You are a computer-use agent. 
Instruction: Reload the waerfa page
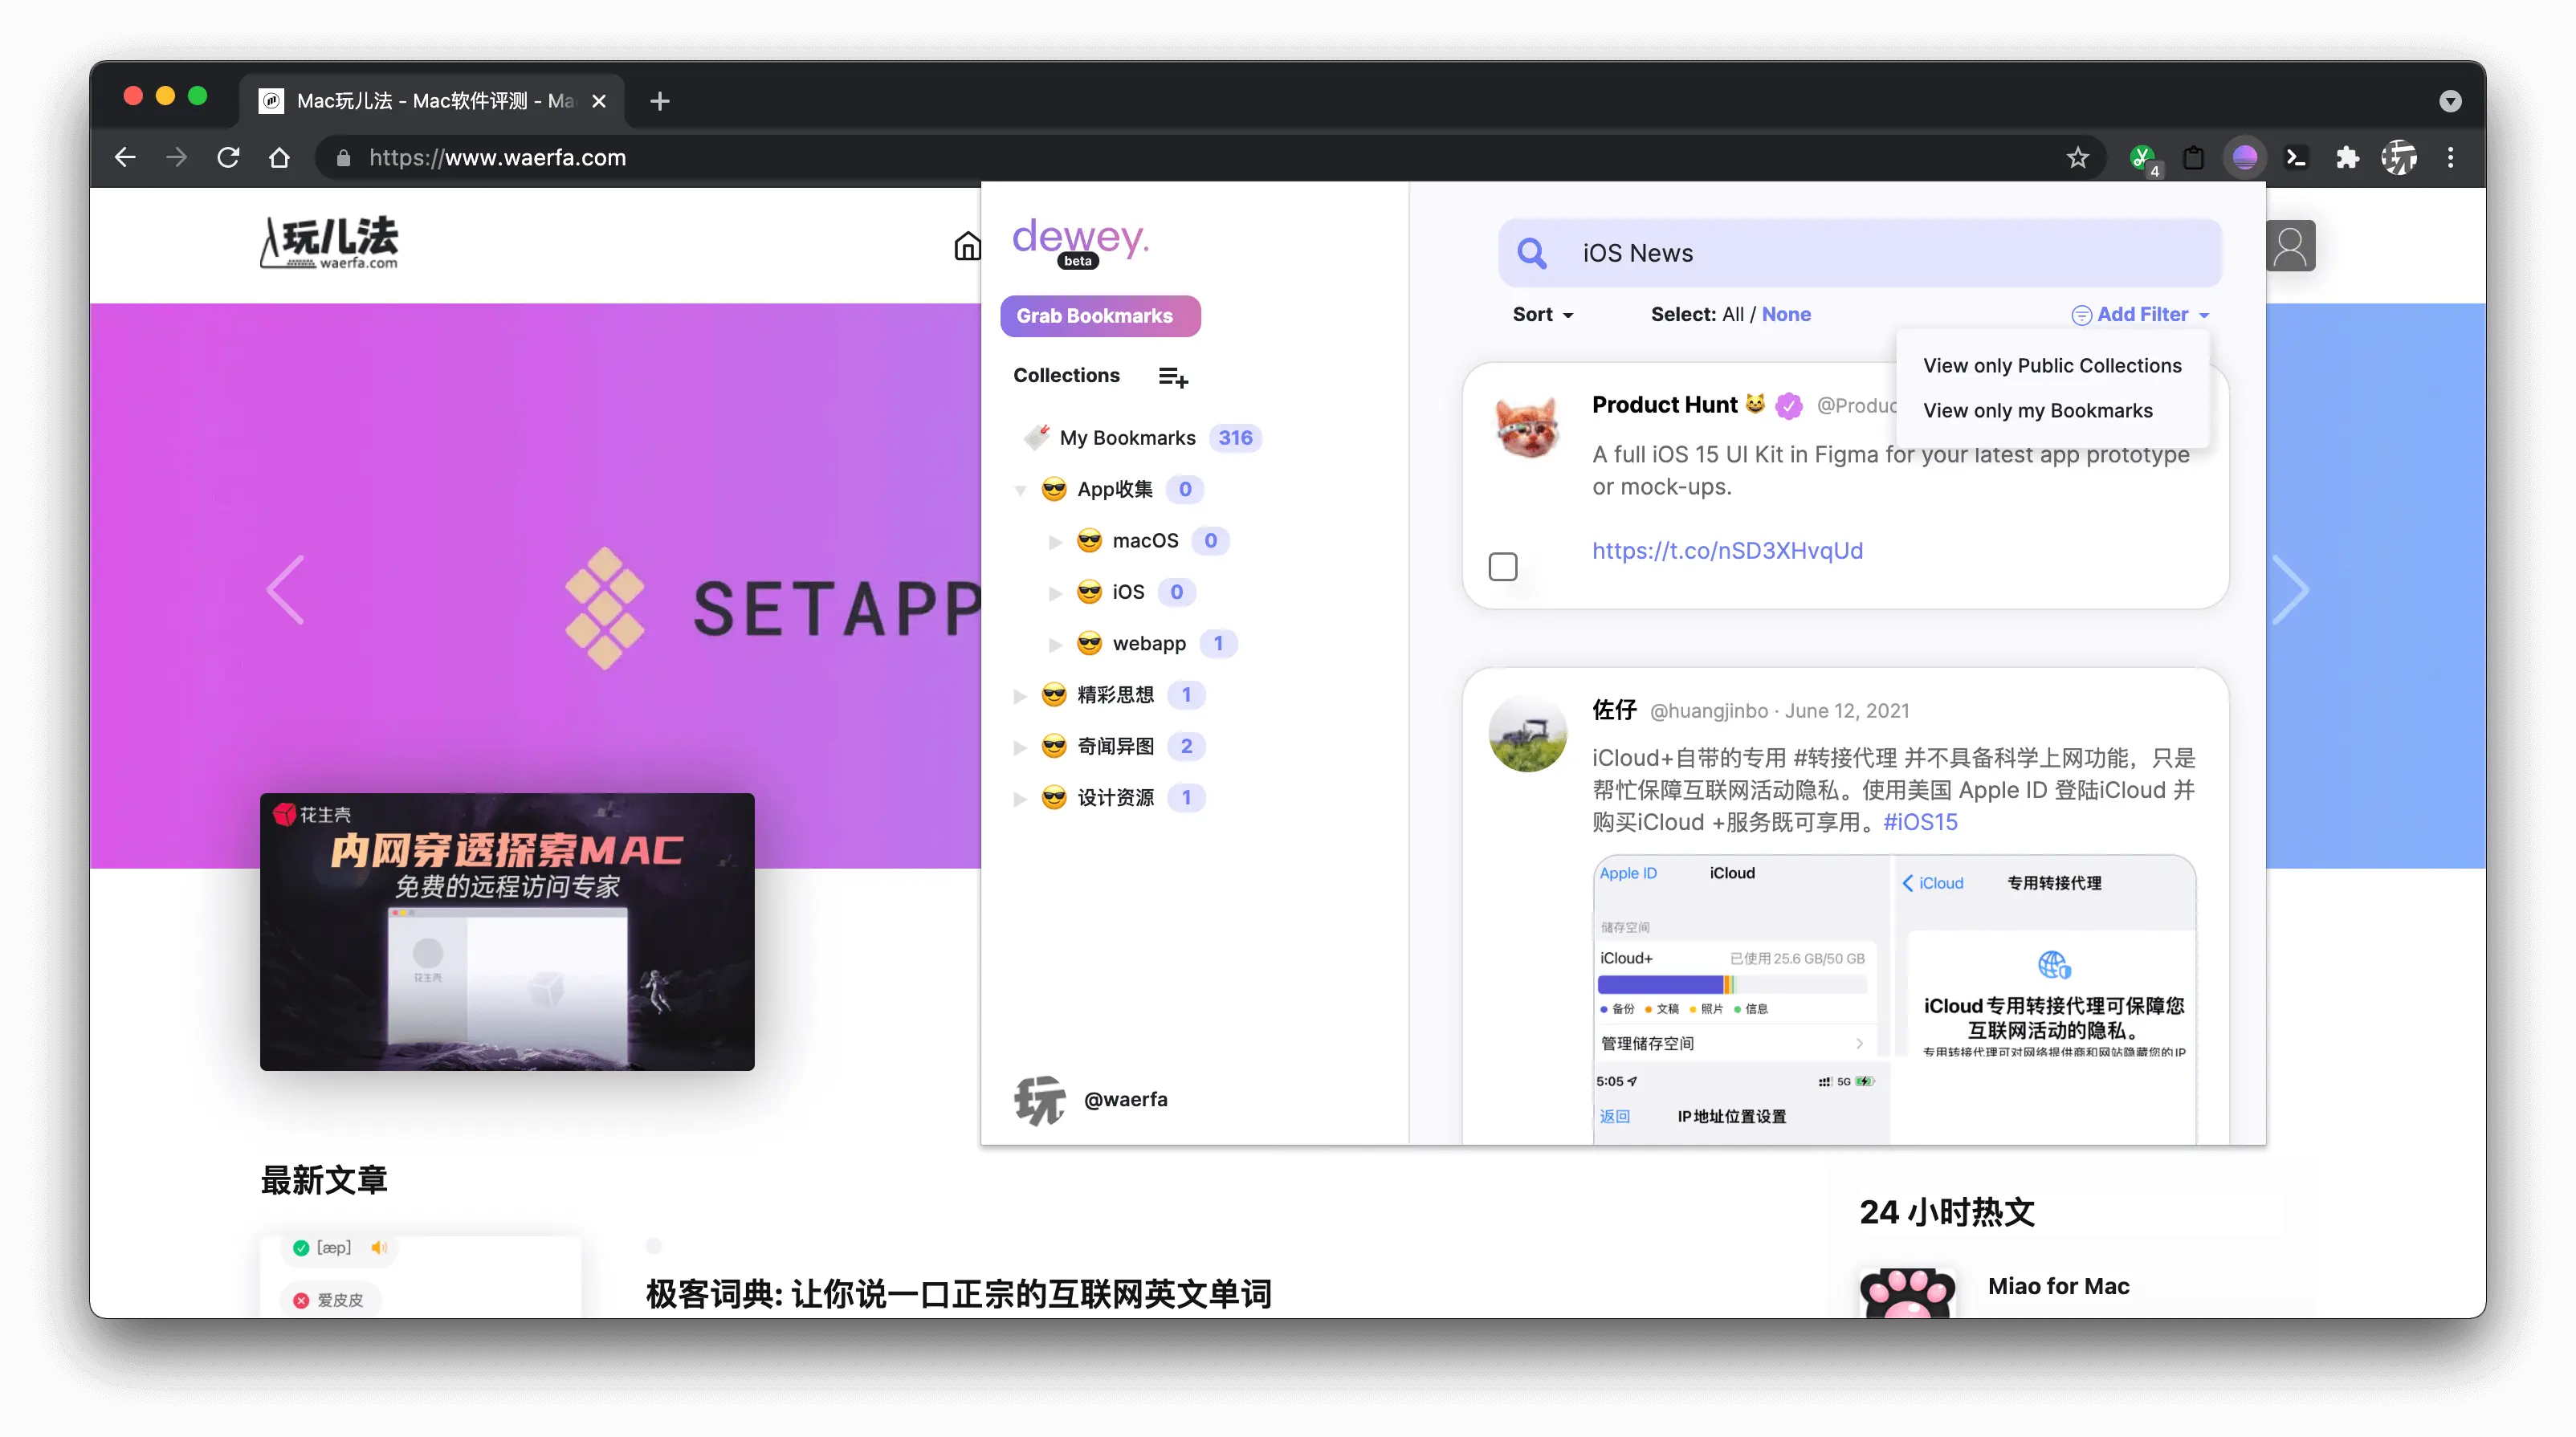pyautogui.click(x=228, y=158)
